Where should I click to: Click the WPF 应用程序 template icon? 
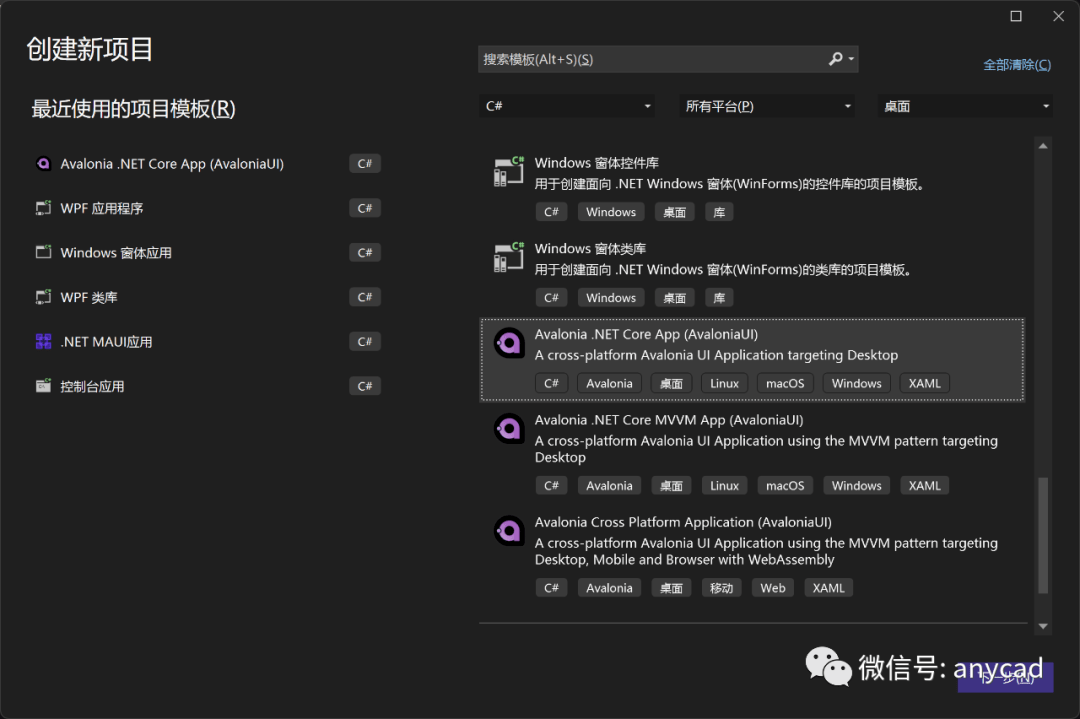[x=44, y=208]
